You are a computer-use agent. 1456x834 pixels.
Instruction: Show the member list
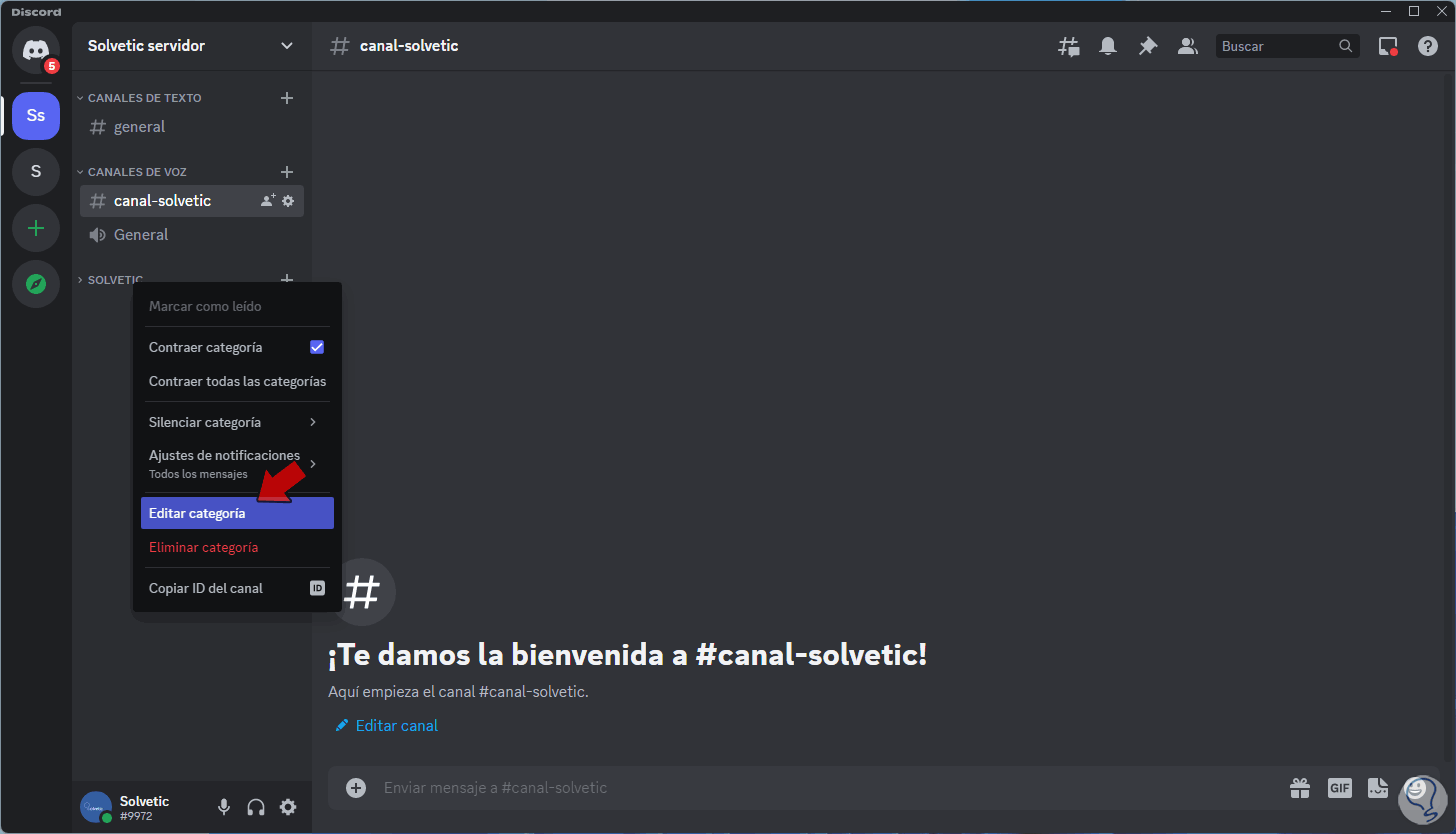[1188, 46]
